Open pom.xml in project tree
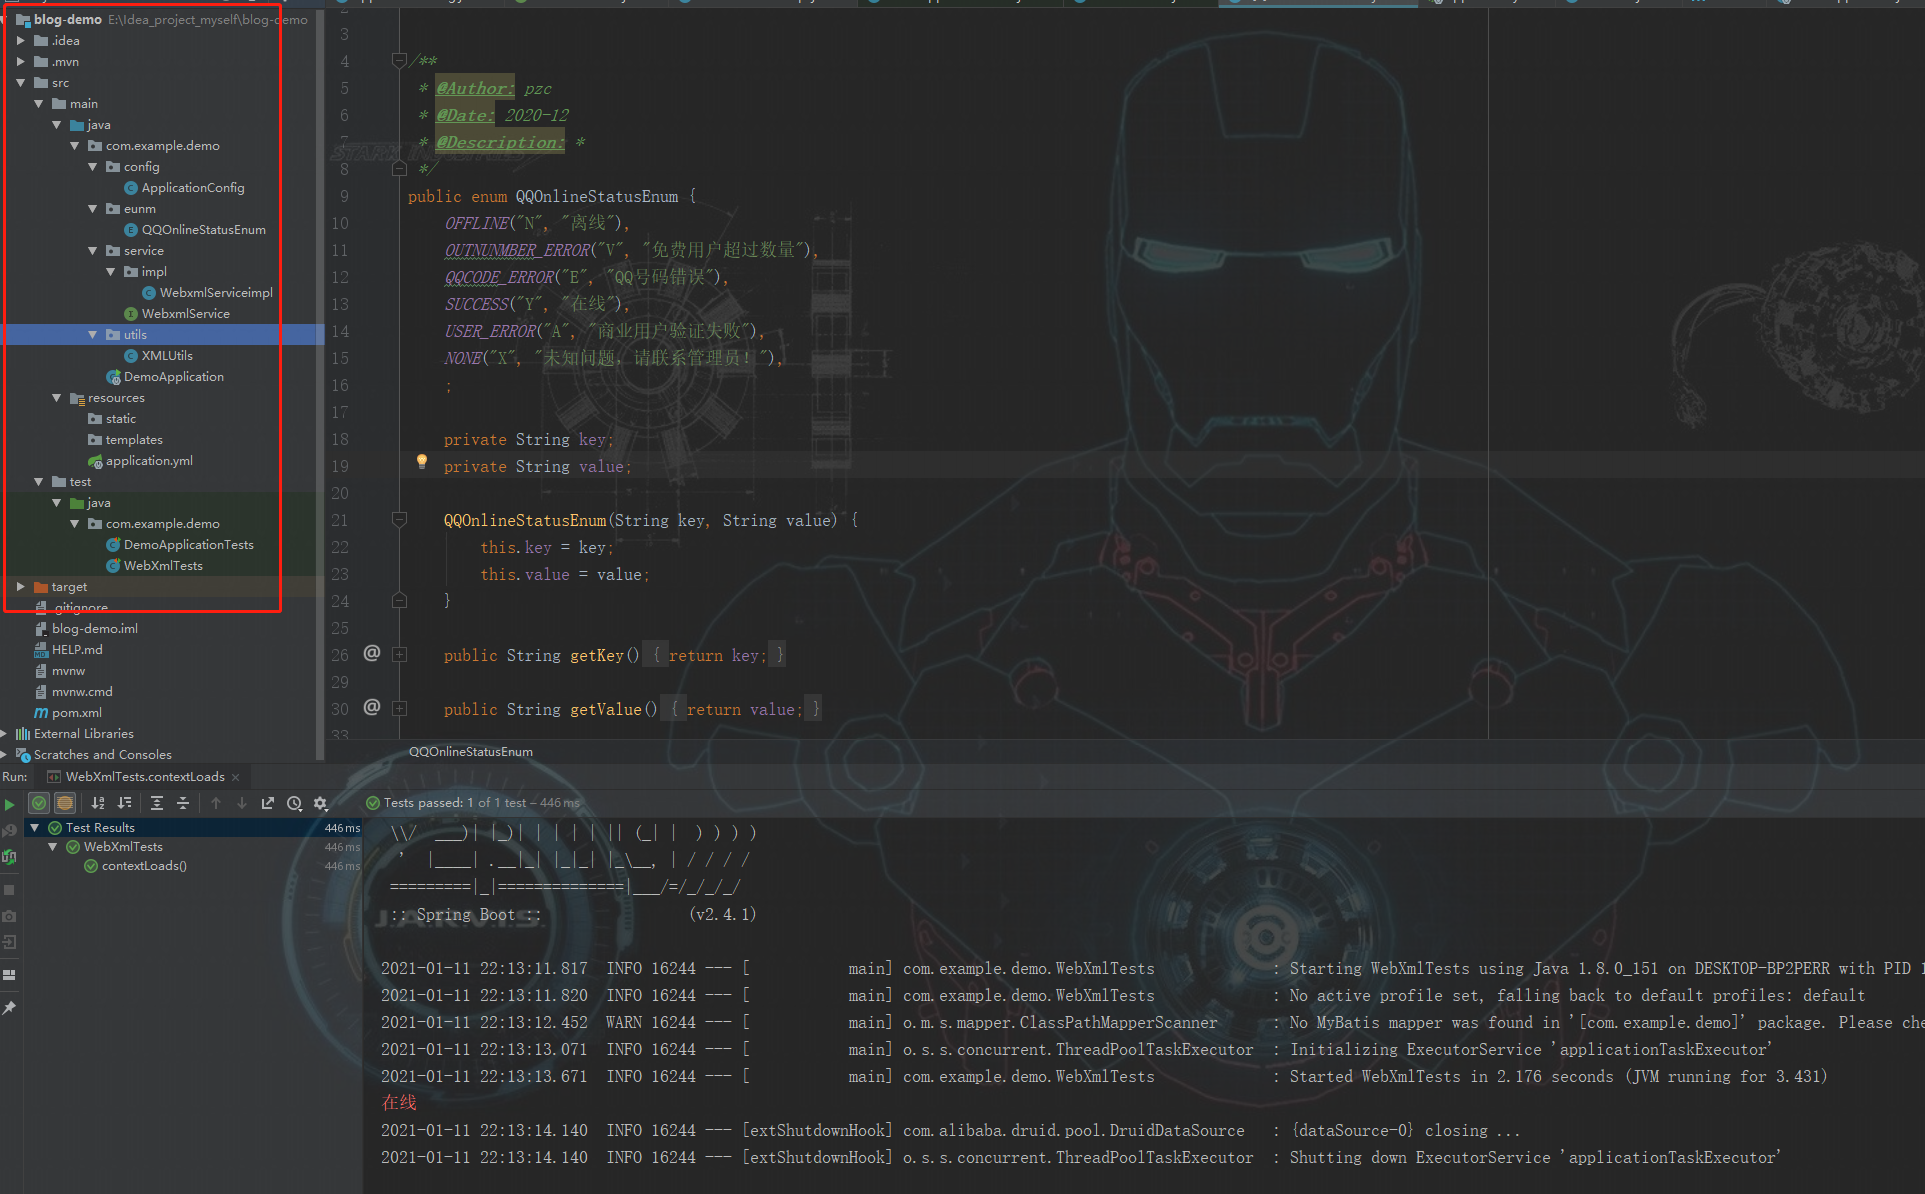 tap(76, 713)
